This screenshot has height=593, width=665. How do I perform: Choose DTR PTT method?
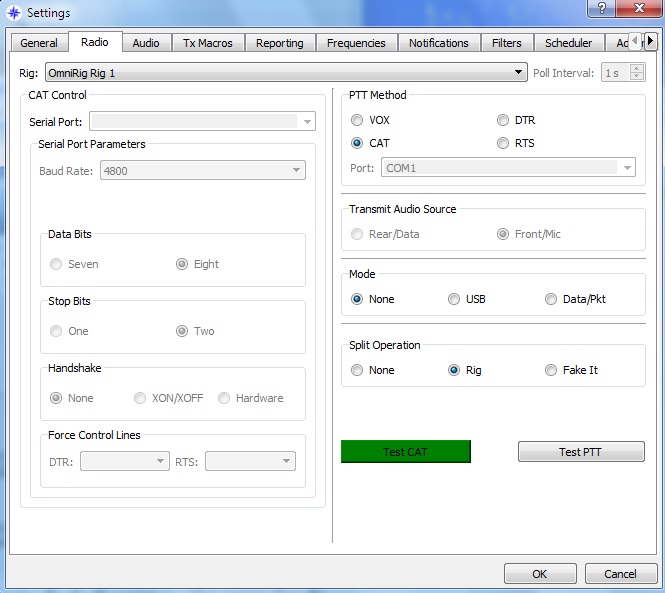coord(503,120)
